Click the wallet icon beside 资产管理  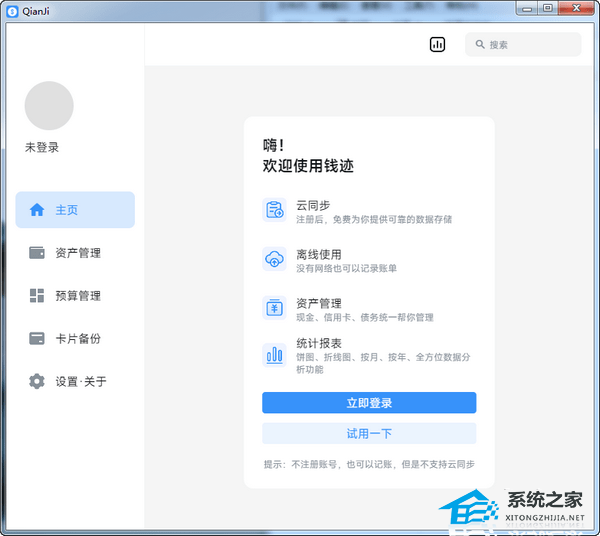pos(37,253)
